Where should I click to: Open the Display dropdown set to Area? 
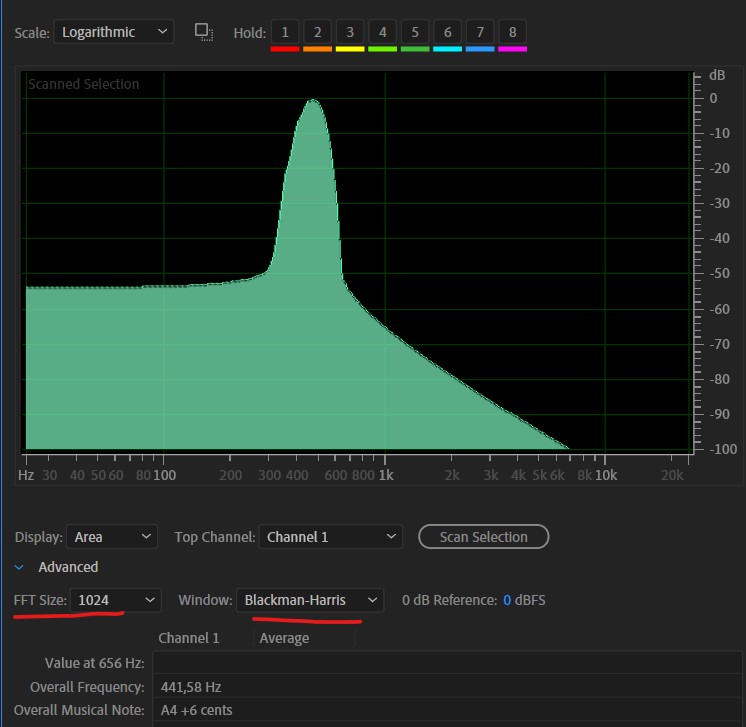click(x=112, y=537)
